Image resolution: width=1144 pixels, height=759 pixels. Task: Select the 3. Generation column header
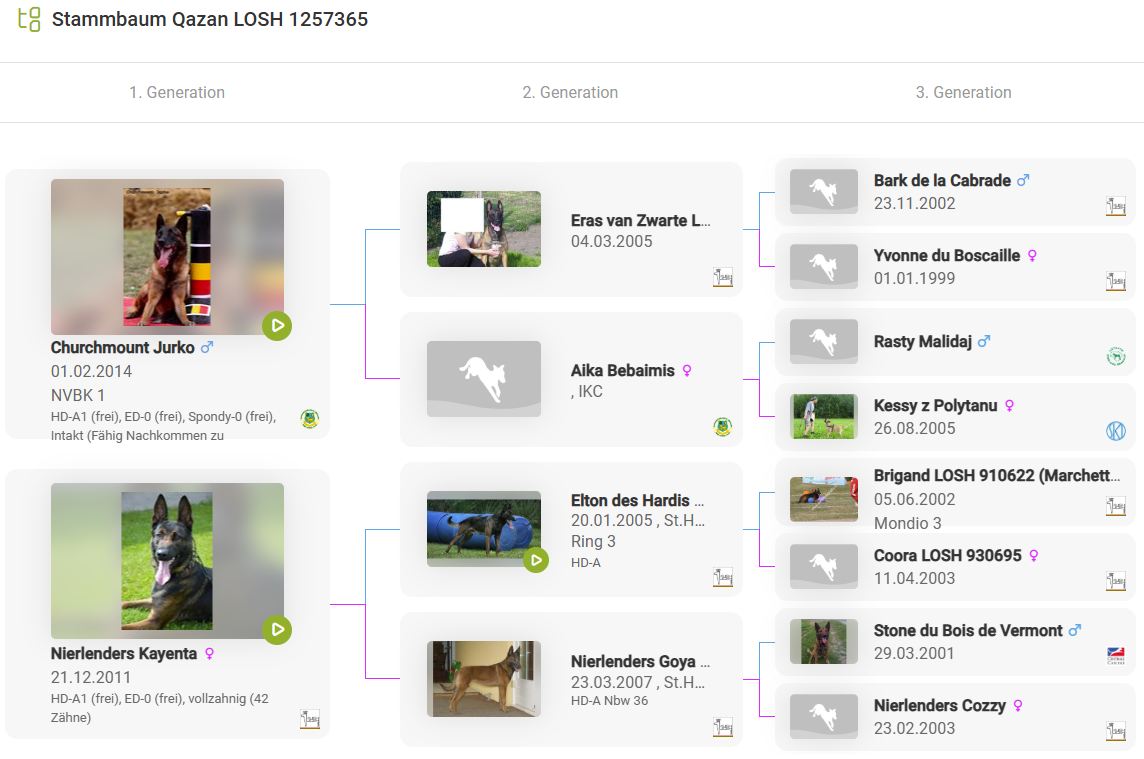[x=963, y=92]
